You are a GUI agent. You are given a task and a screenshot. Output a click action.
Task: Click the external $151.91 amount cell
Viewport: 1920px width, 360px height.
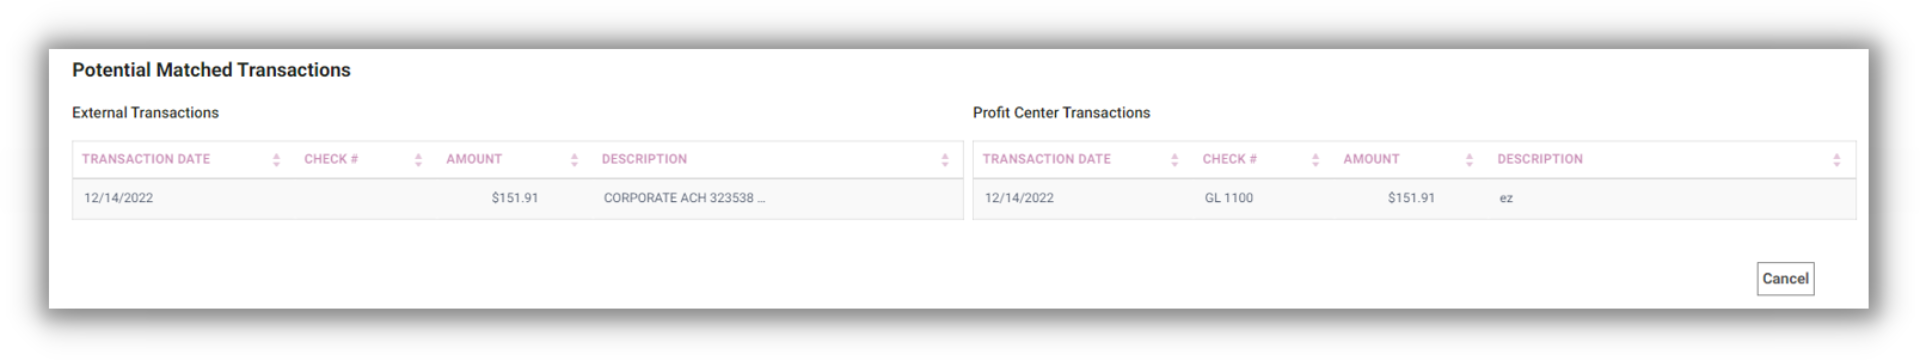click(x=515, y=198)
